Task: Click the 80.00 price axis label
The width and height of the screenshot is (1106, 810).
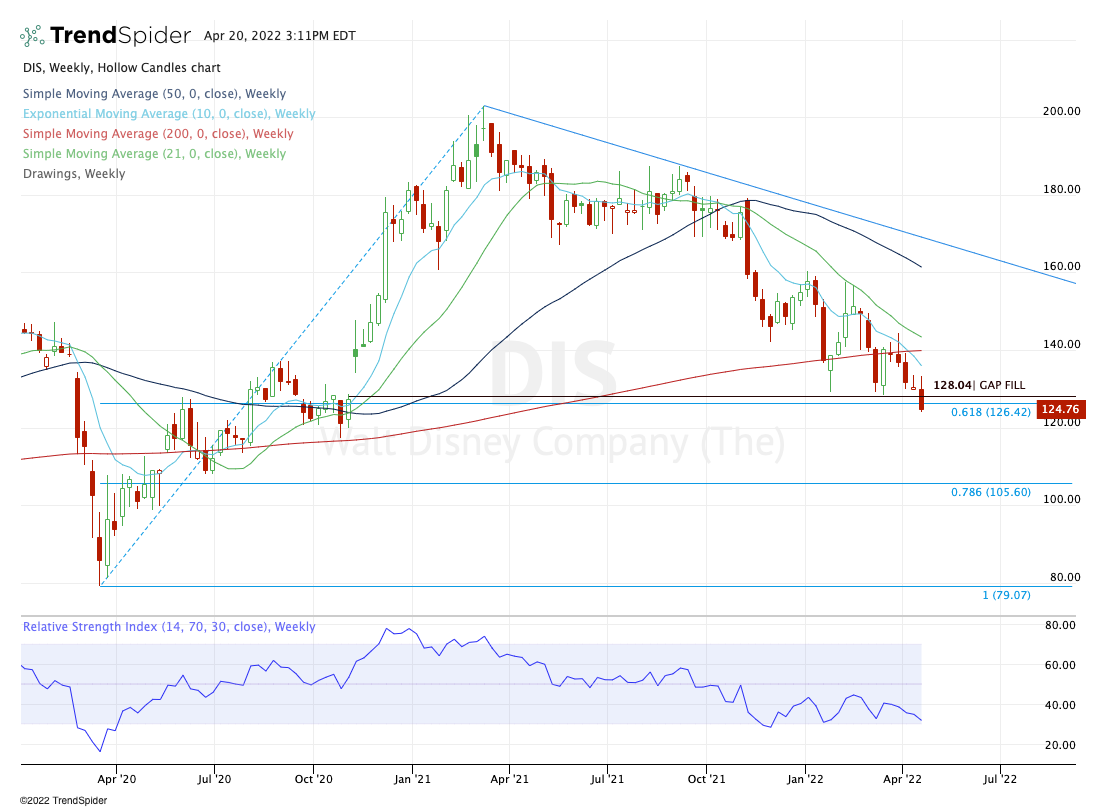Action: [x=1065, y=577]
